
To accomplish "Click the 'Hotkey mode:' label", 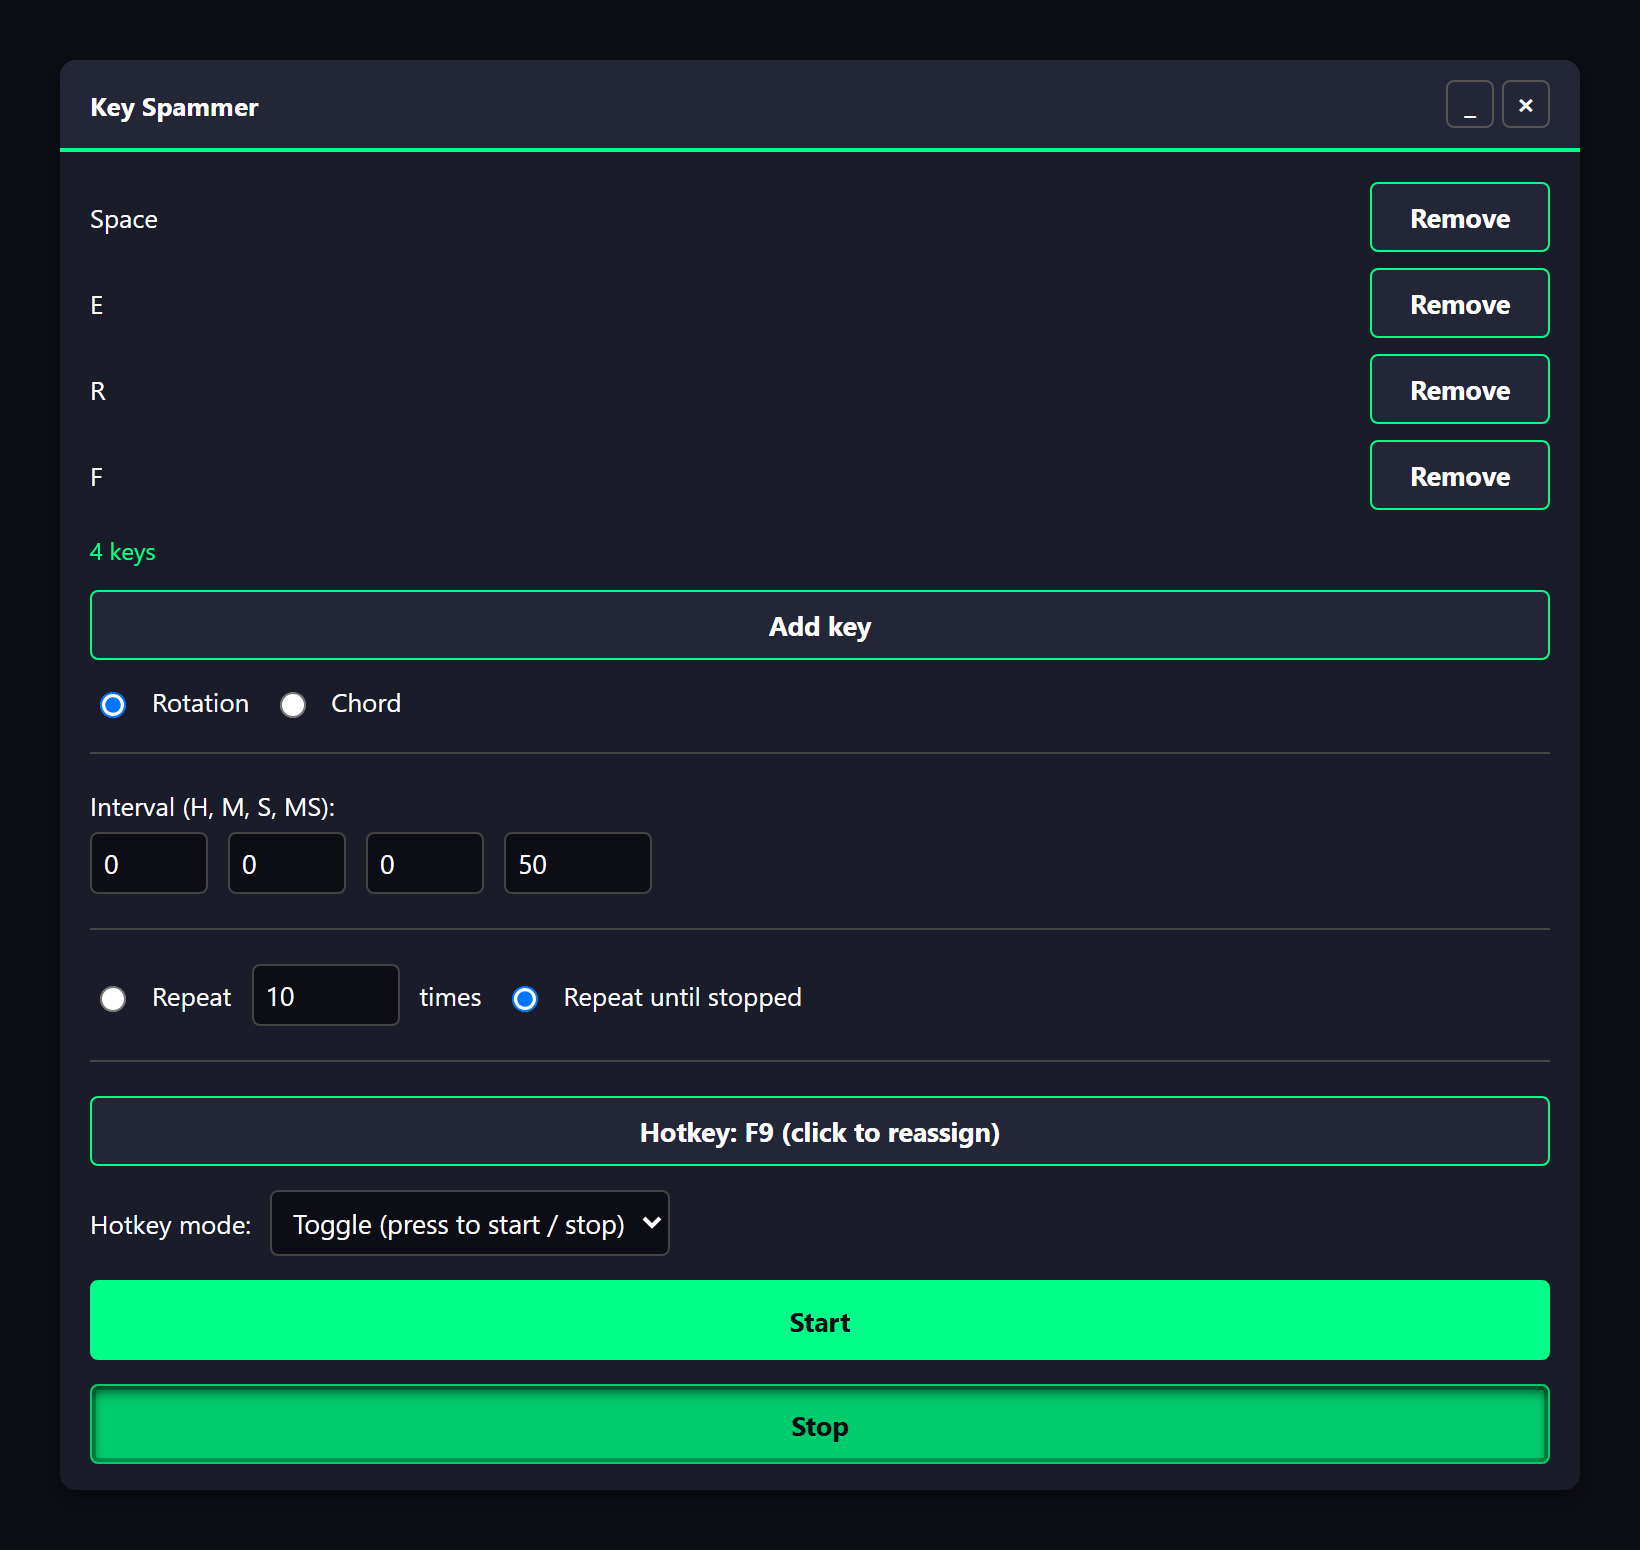I will pos(170,1225).
